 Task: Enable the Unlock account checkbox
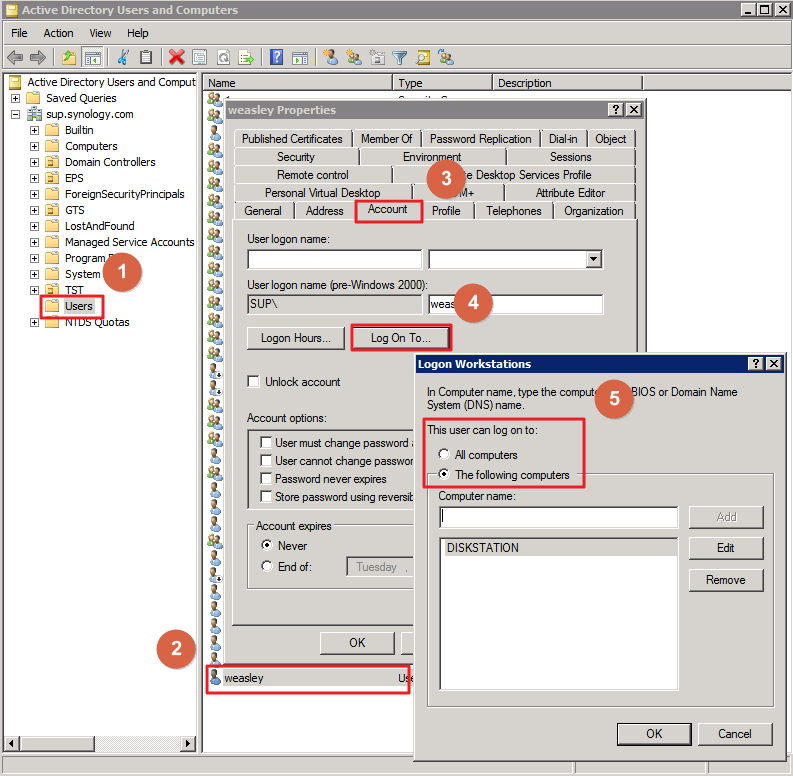coord(254,382)
